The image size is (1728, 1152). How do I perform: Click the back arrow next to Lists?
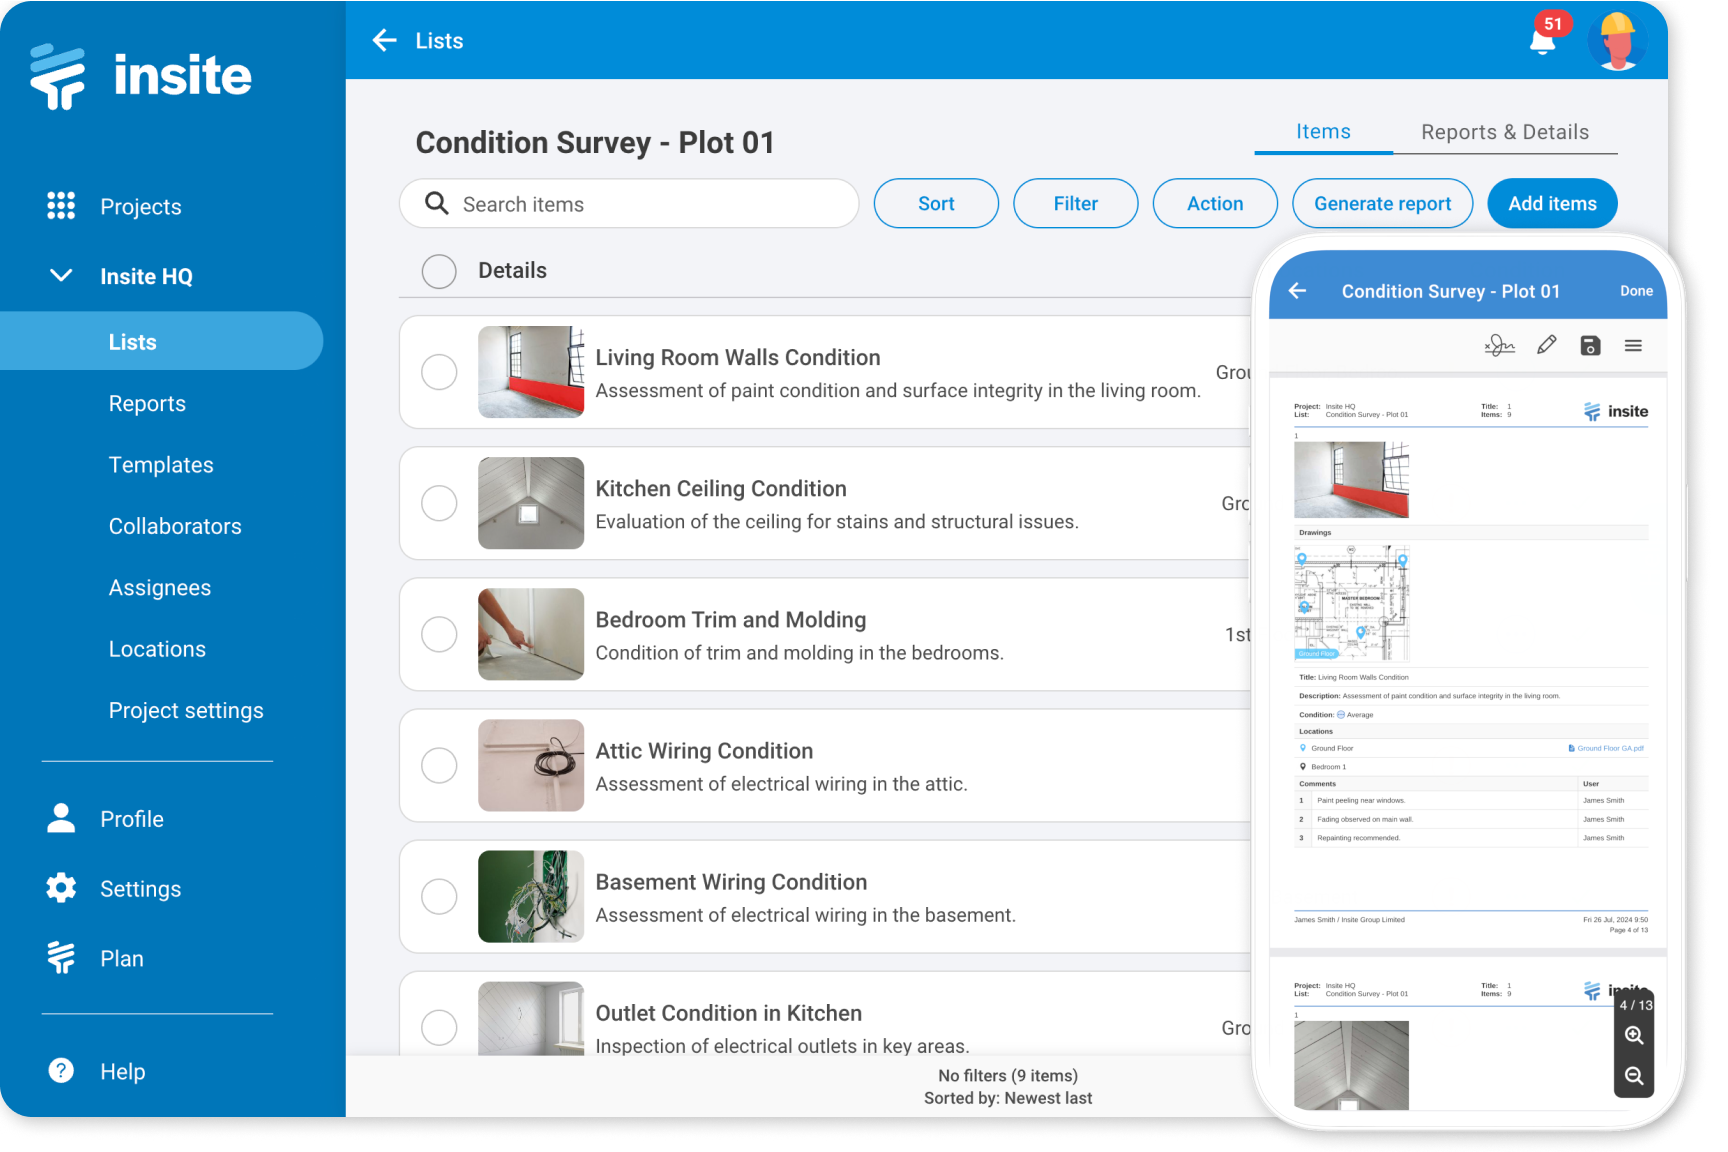tap(384, 40)
